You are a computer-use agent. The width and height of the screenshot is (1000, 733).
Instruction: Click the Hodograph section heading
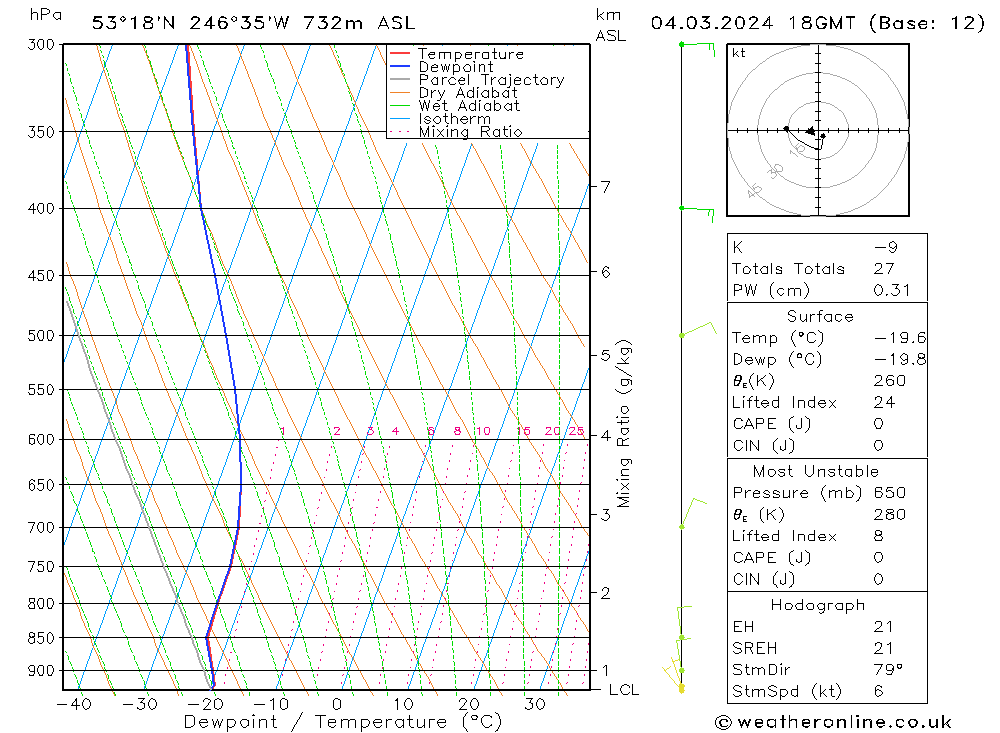(x=818, y=605)
